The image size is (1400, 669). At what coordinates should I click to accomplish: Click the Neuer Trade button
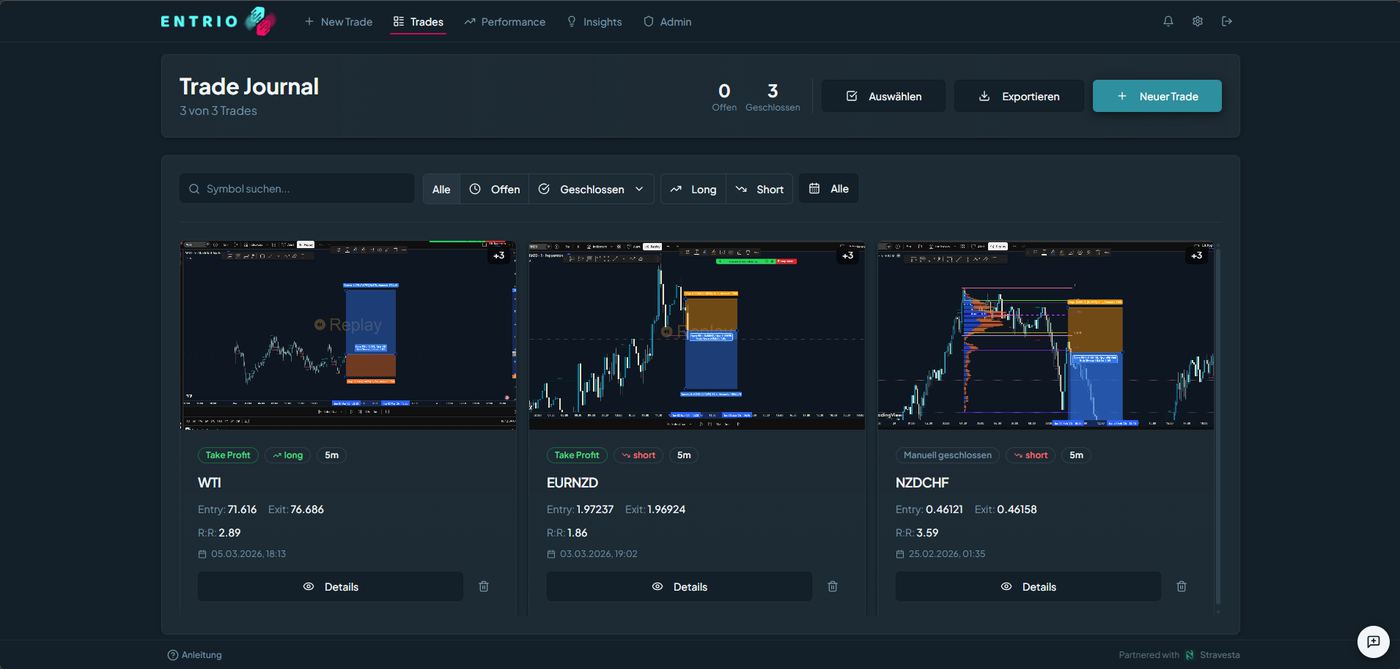click(1157, 96)
